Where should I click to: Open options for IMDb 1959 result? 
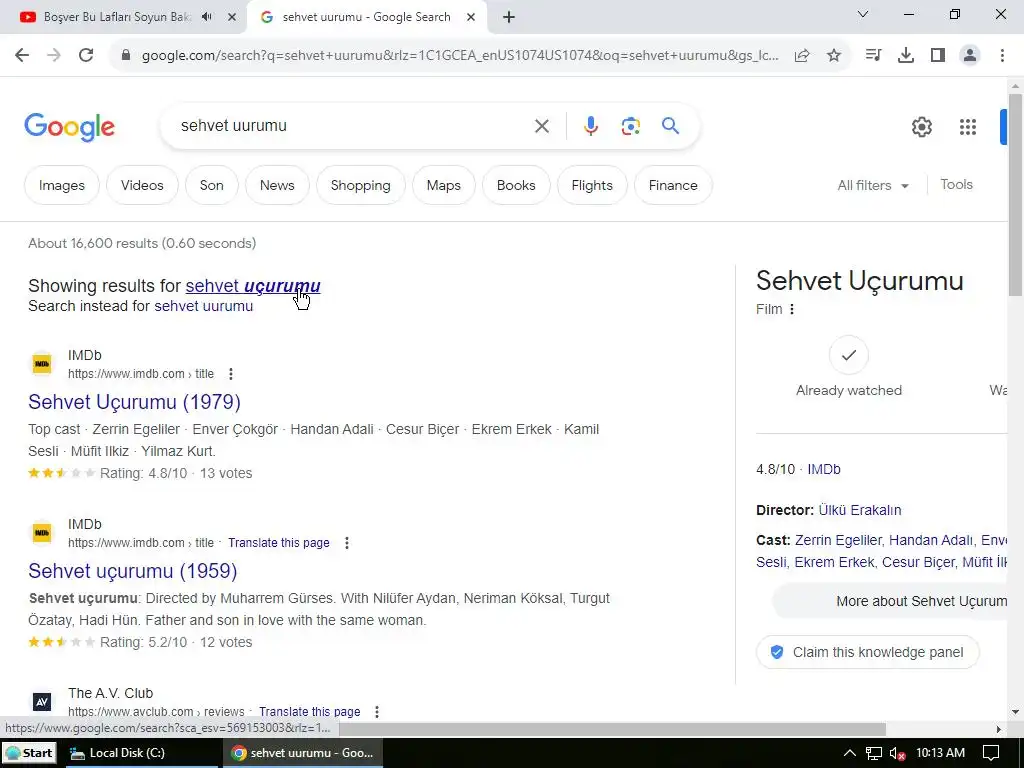coord(347,543)
